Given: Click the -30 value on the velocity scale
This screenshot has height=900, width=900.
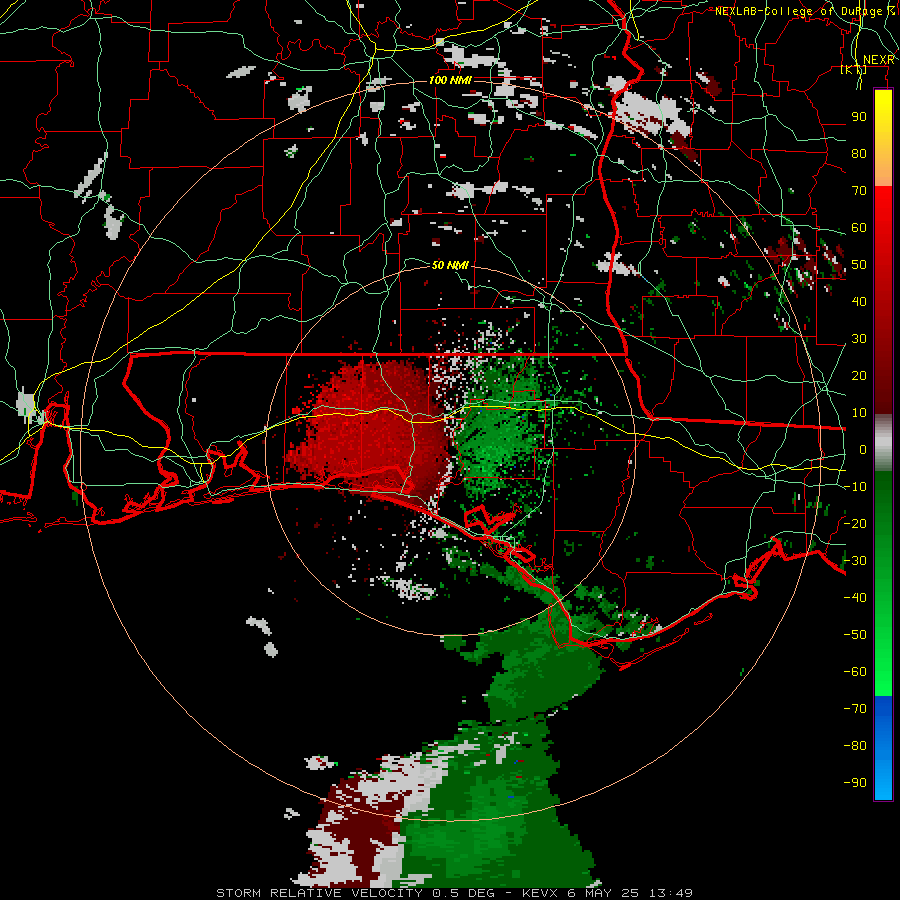Looking at the screenshot, I should pyautogui.click(x=855, y=561).
